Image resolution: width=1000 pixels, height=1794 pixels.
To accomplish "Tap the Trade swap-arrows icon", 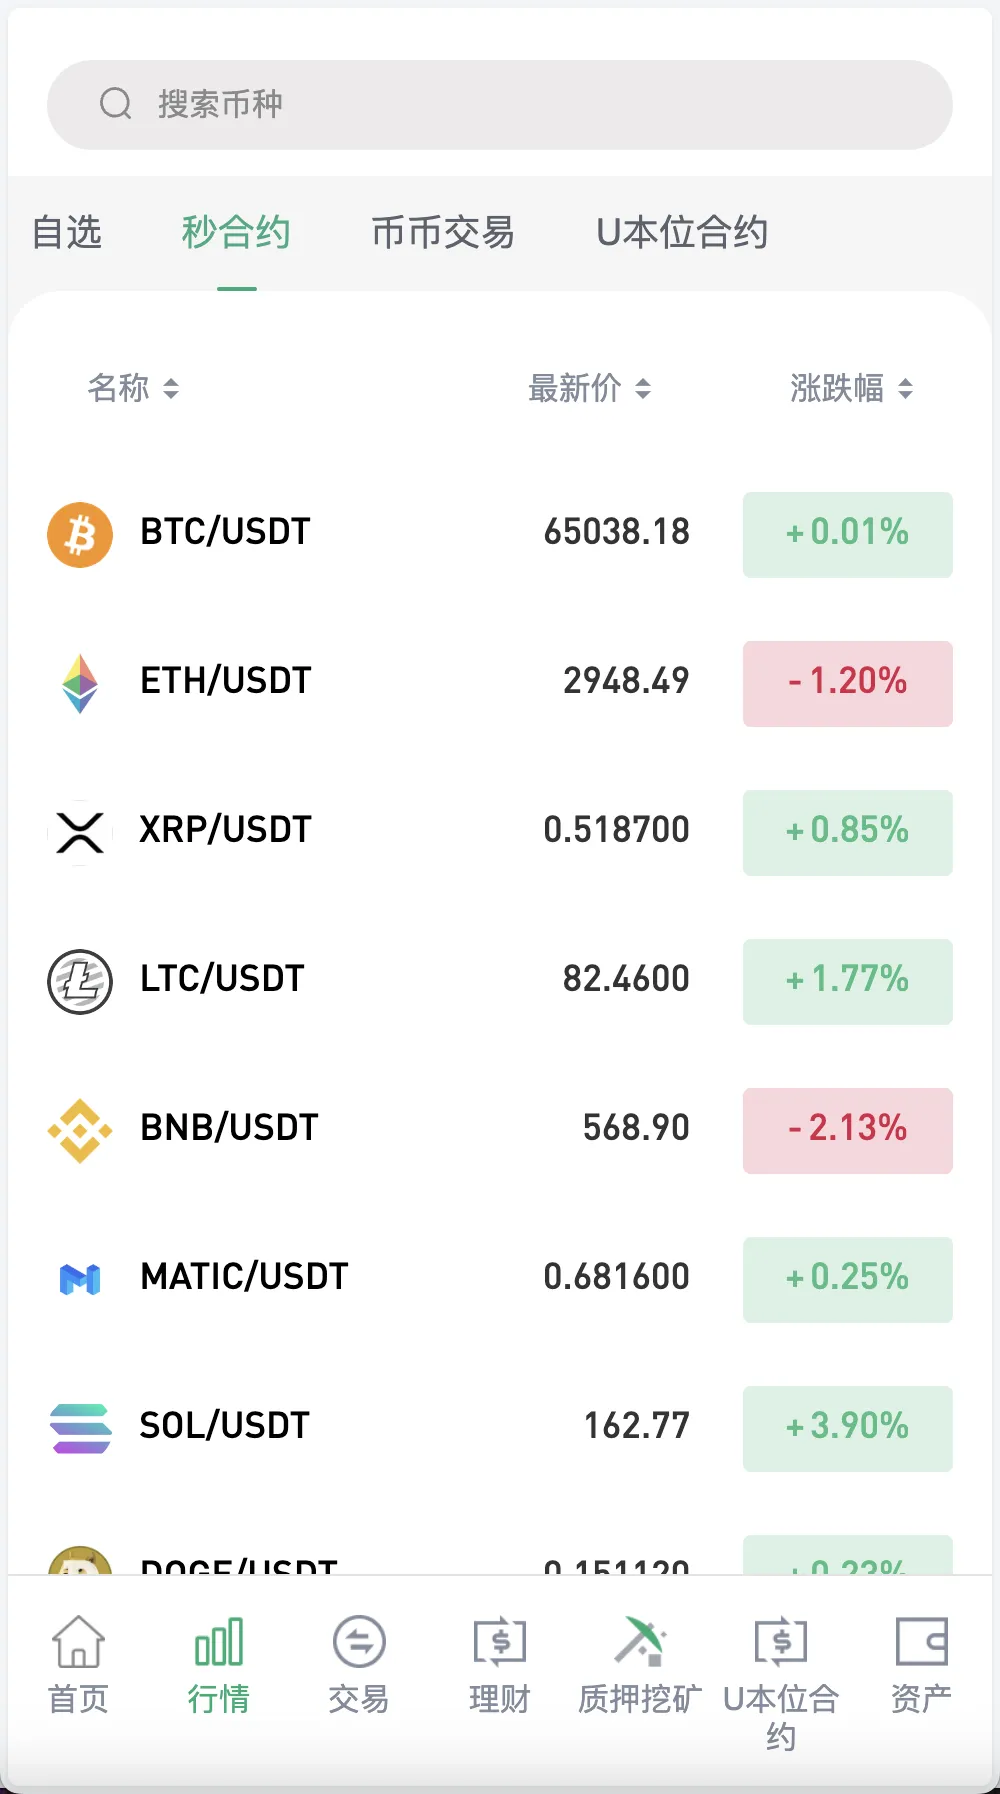I will 359,1642.
